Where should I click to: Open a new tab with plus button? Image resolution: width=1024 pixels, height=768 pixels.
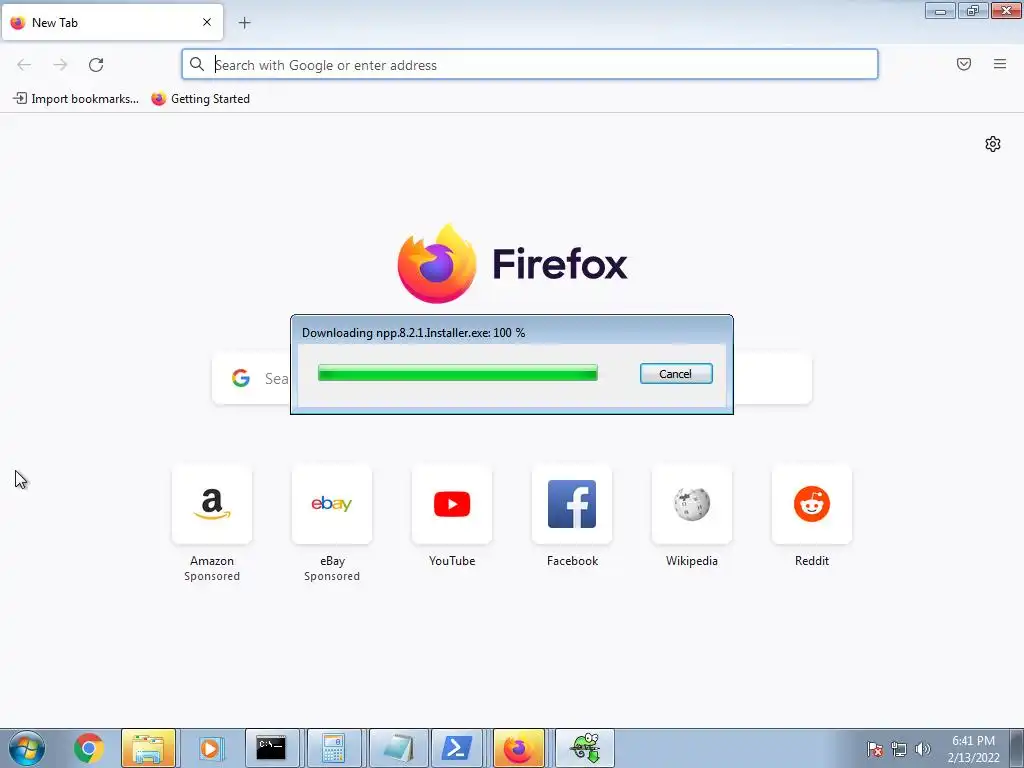coord(244,23)
